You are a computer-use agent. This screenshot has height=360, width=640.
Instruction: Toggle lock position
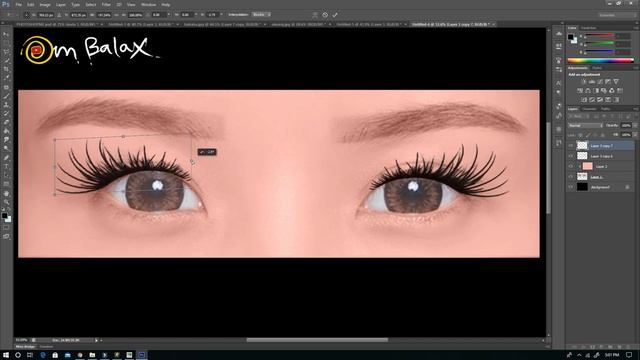pos(596,135)
